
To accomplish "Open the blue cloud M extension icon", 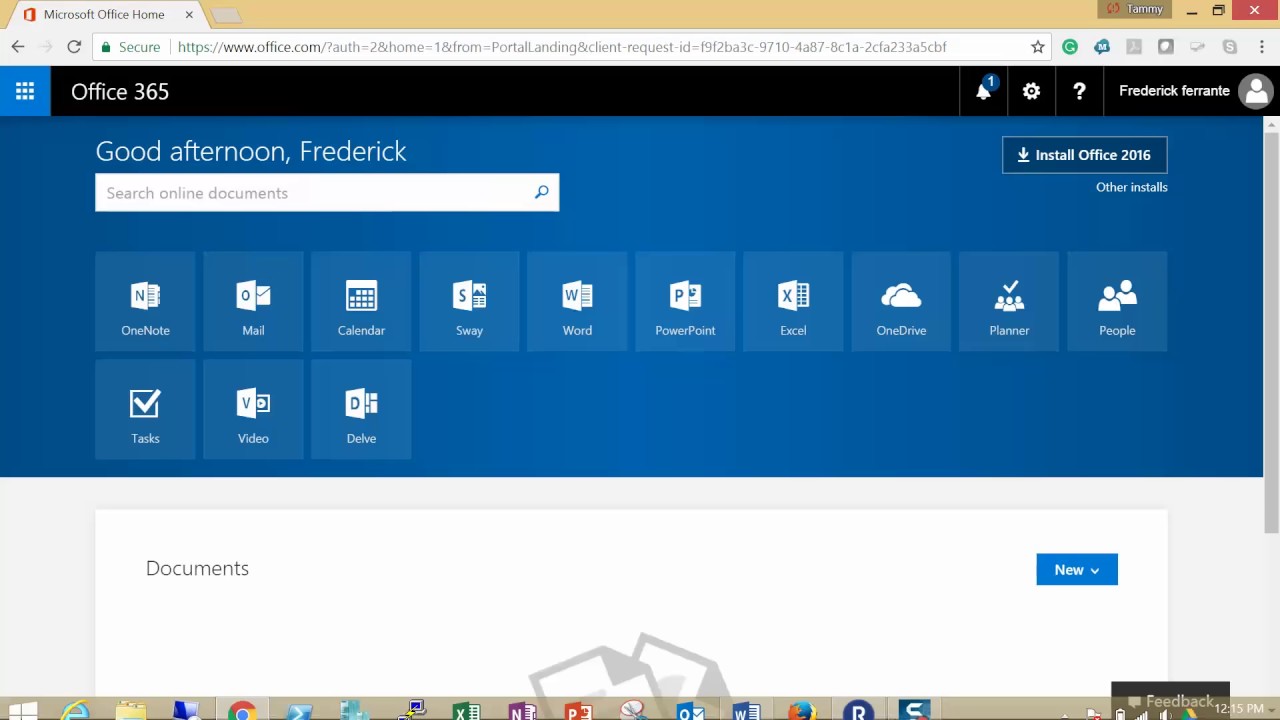I will click(x=1102, y=47).
